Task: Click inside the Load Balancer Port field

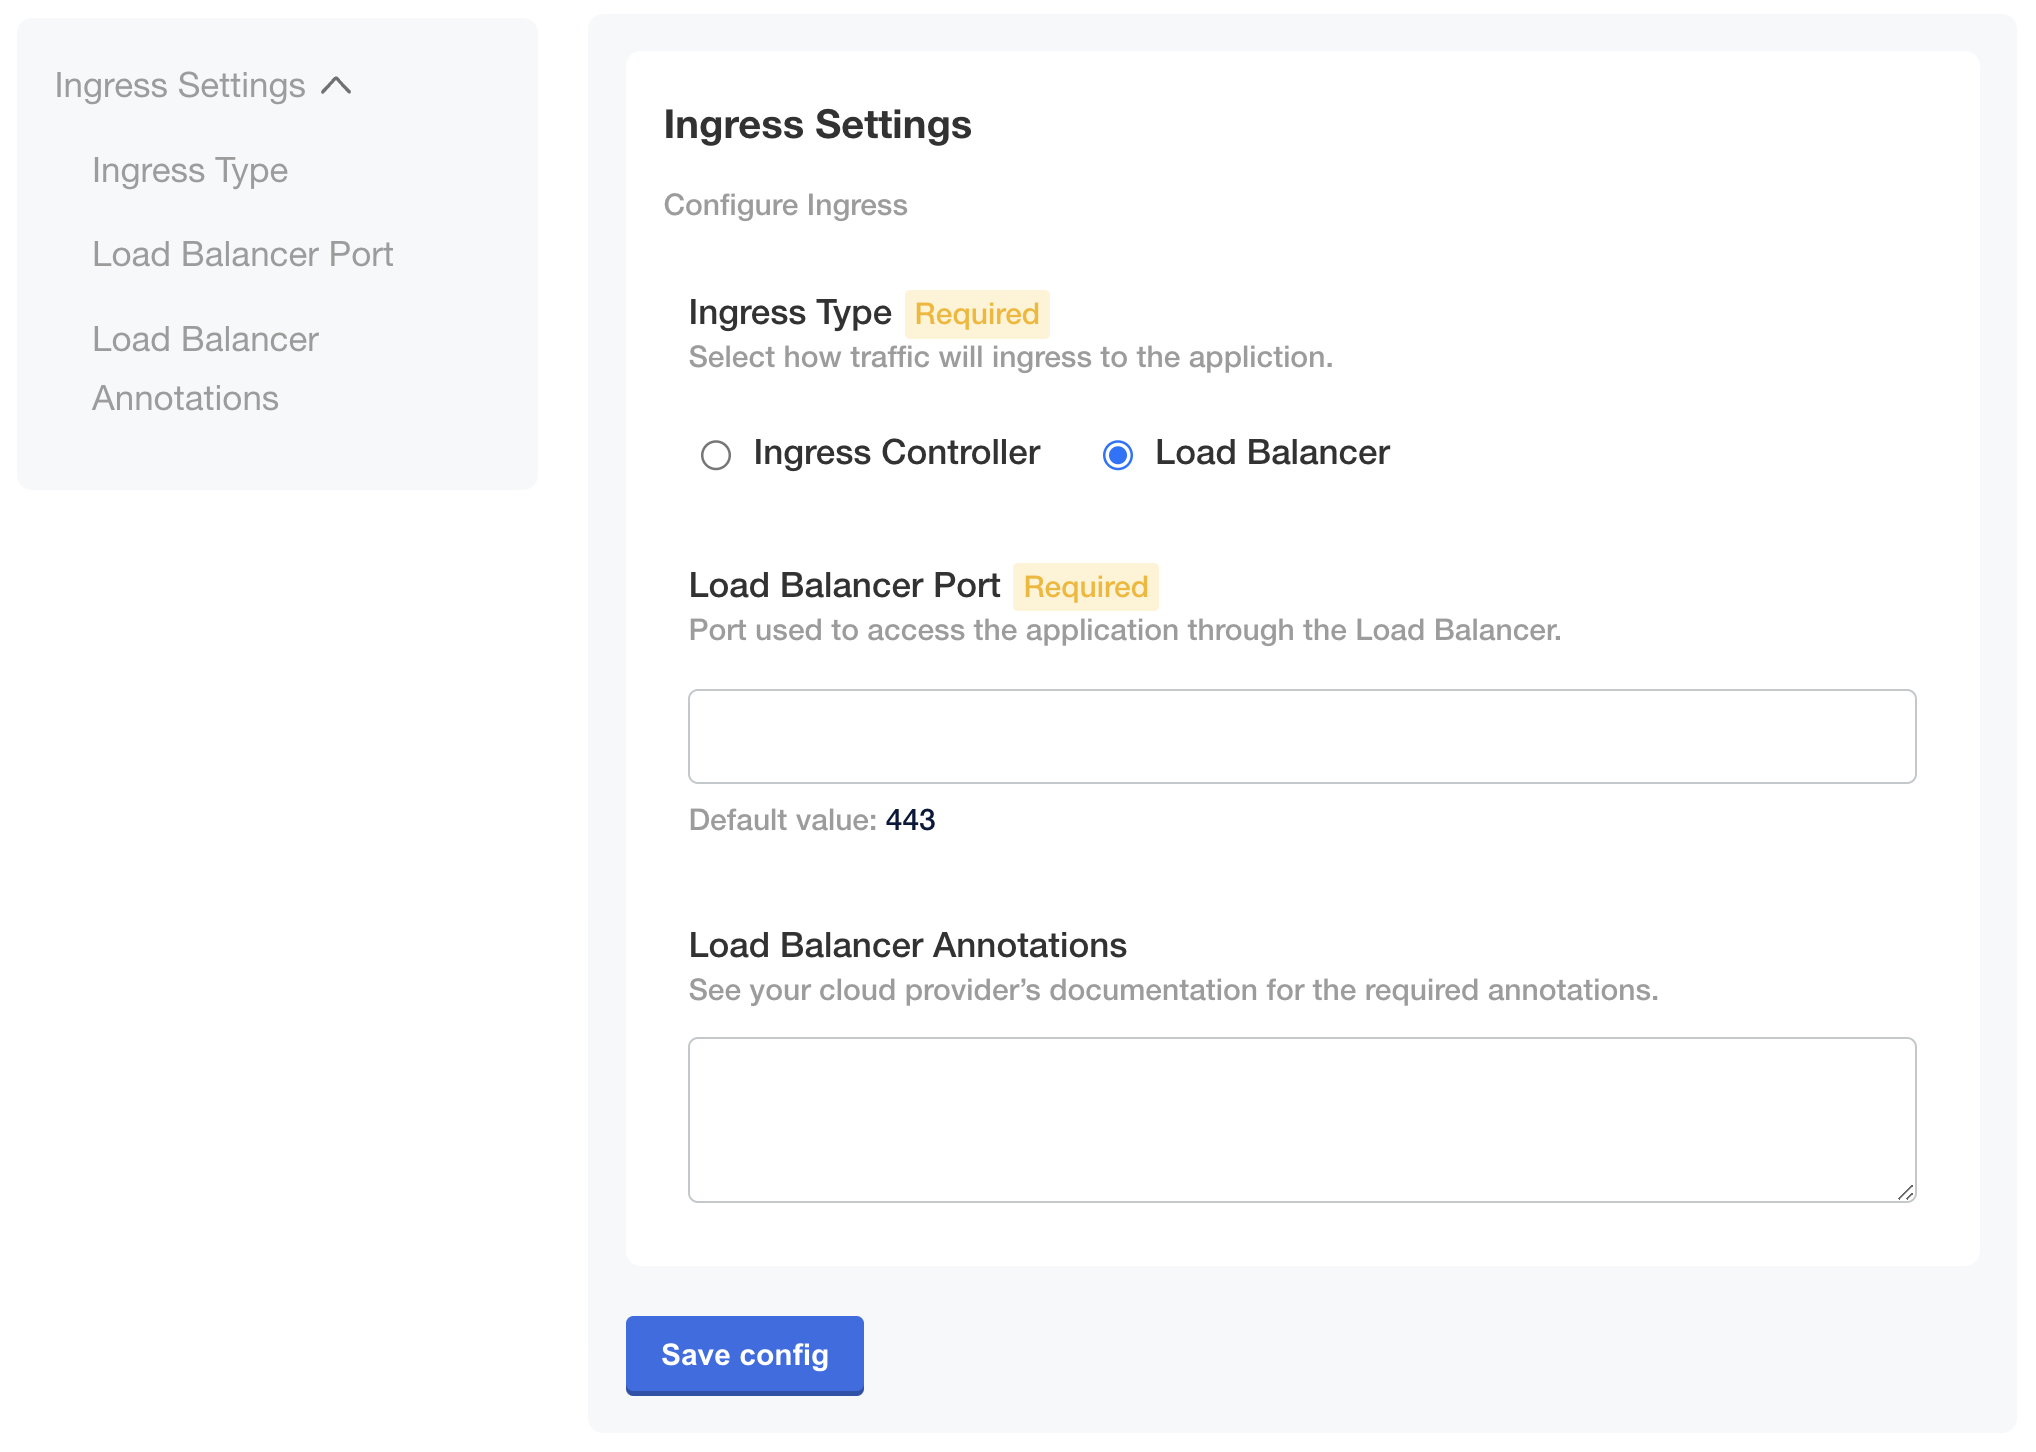Action: pyautogui.click(x=1300, y=736)
